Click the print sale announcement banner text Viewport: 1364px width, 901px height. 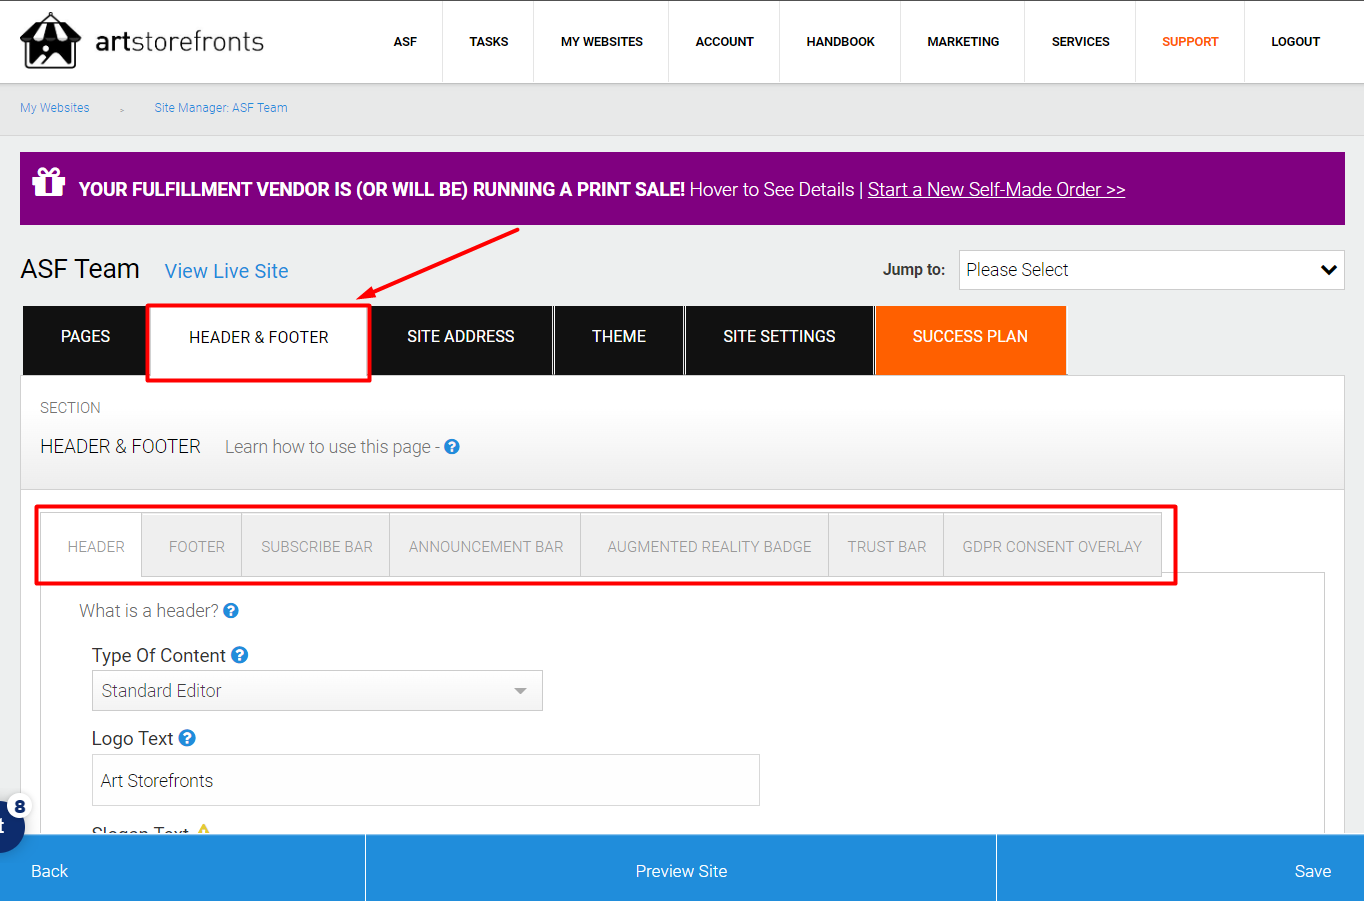click(x=382, y=190)
